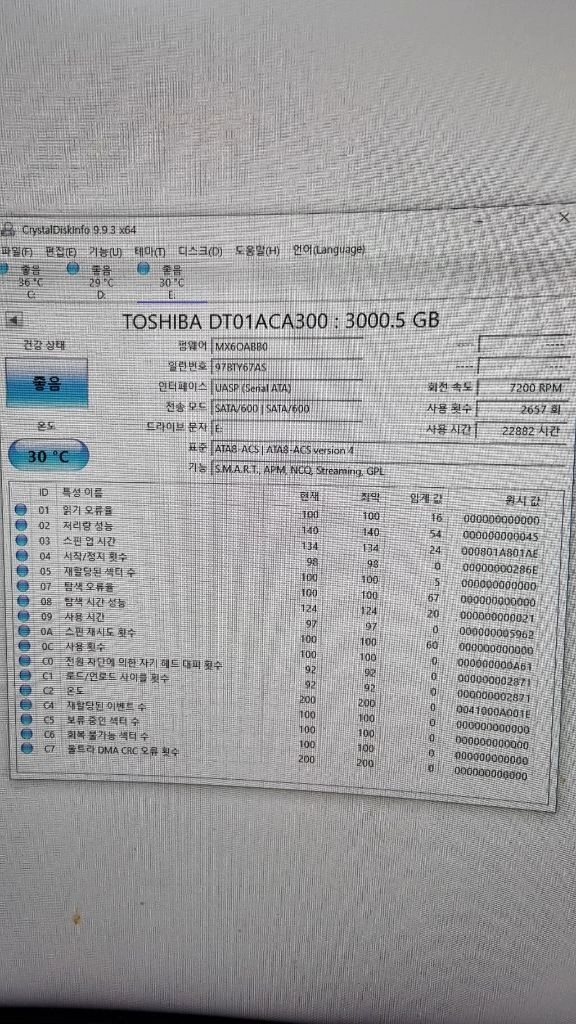Click raw value 000801A801AE
The height and width of the screenshot is (1024, 576).
pos(500,551)
